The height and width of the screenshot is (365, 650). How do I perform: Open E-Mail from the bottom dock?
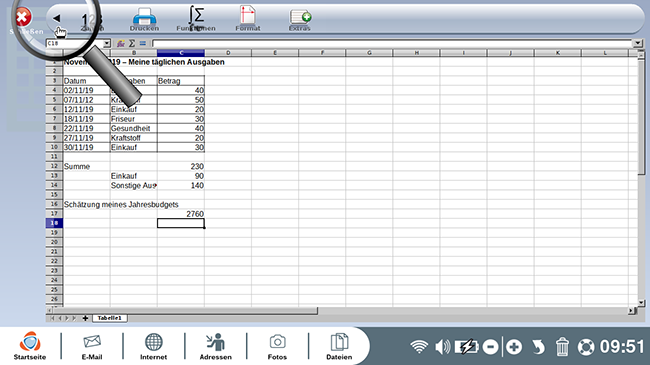[x=92, y=346]
